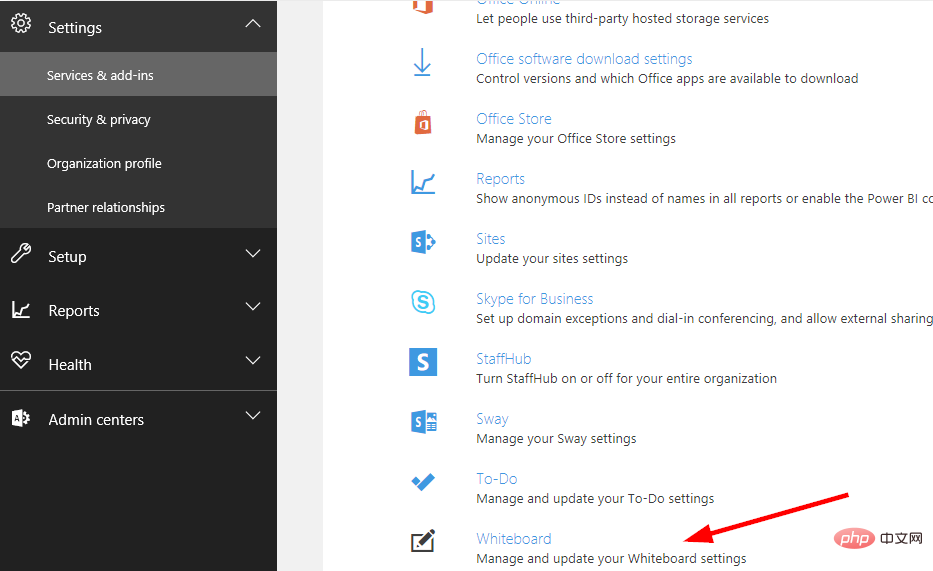Open the Sway link
This screenshot has width=933, height=571.
pos(492,419)
